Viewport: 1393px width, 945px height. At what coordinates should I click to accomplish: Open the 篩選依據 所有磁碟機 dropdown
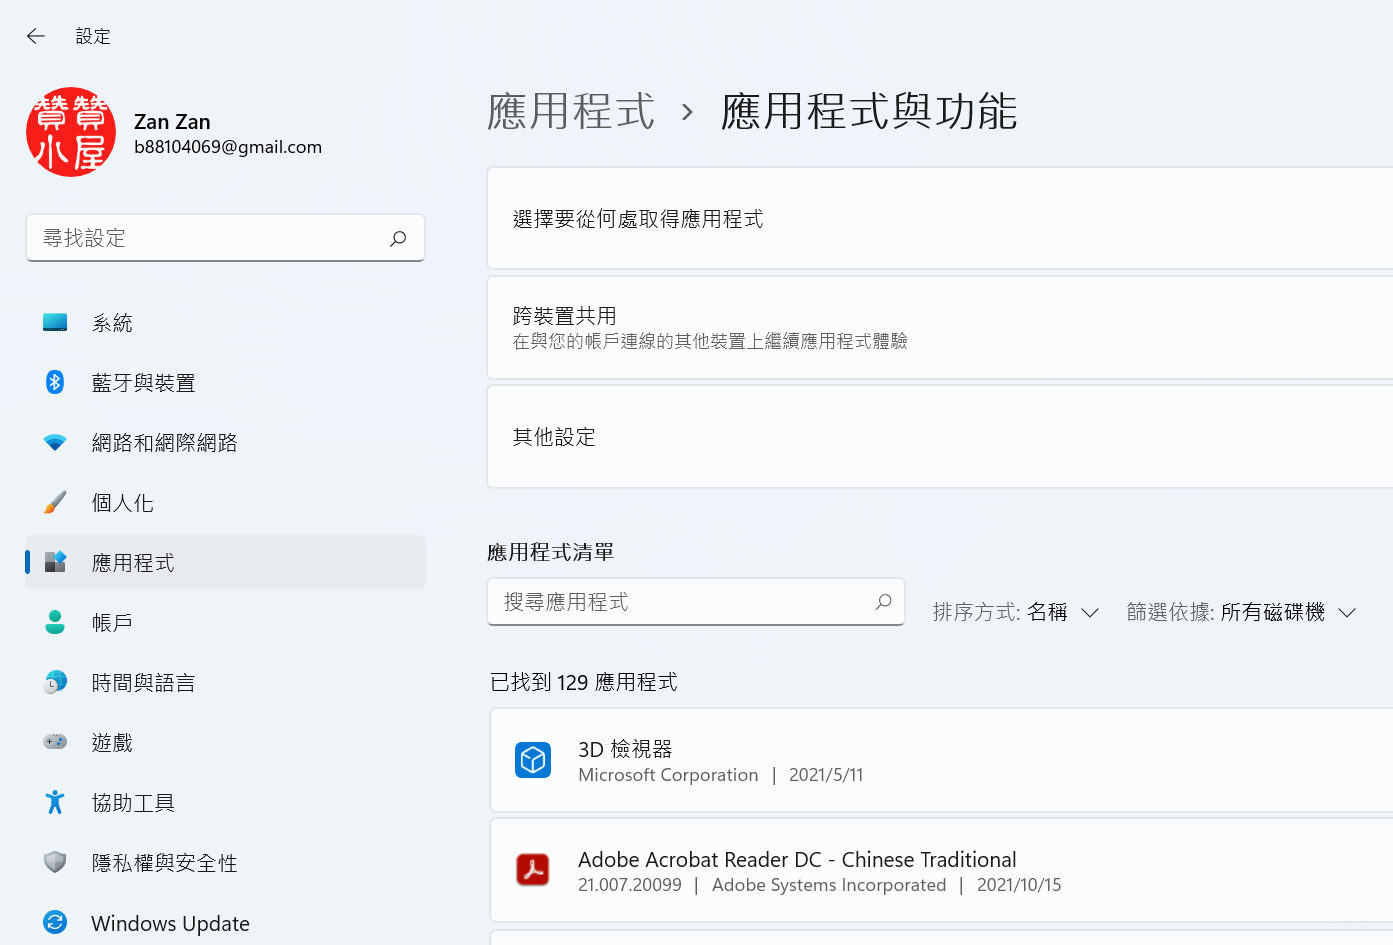click(1241, 612)
